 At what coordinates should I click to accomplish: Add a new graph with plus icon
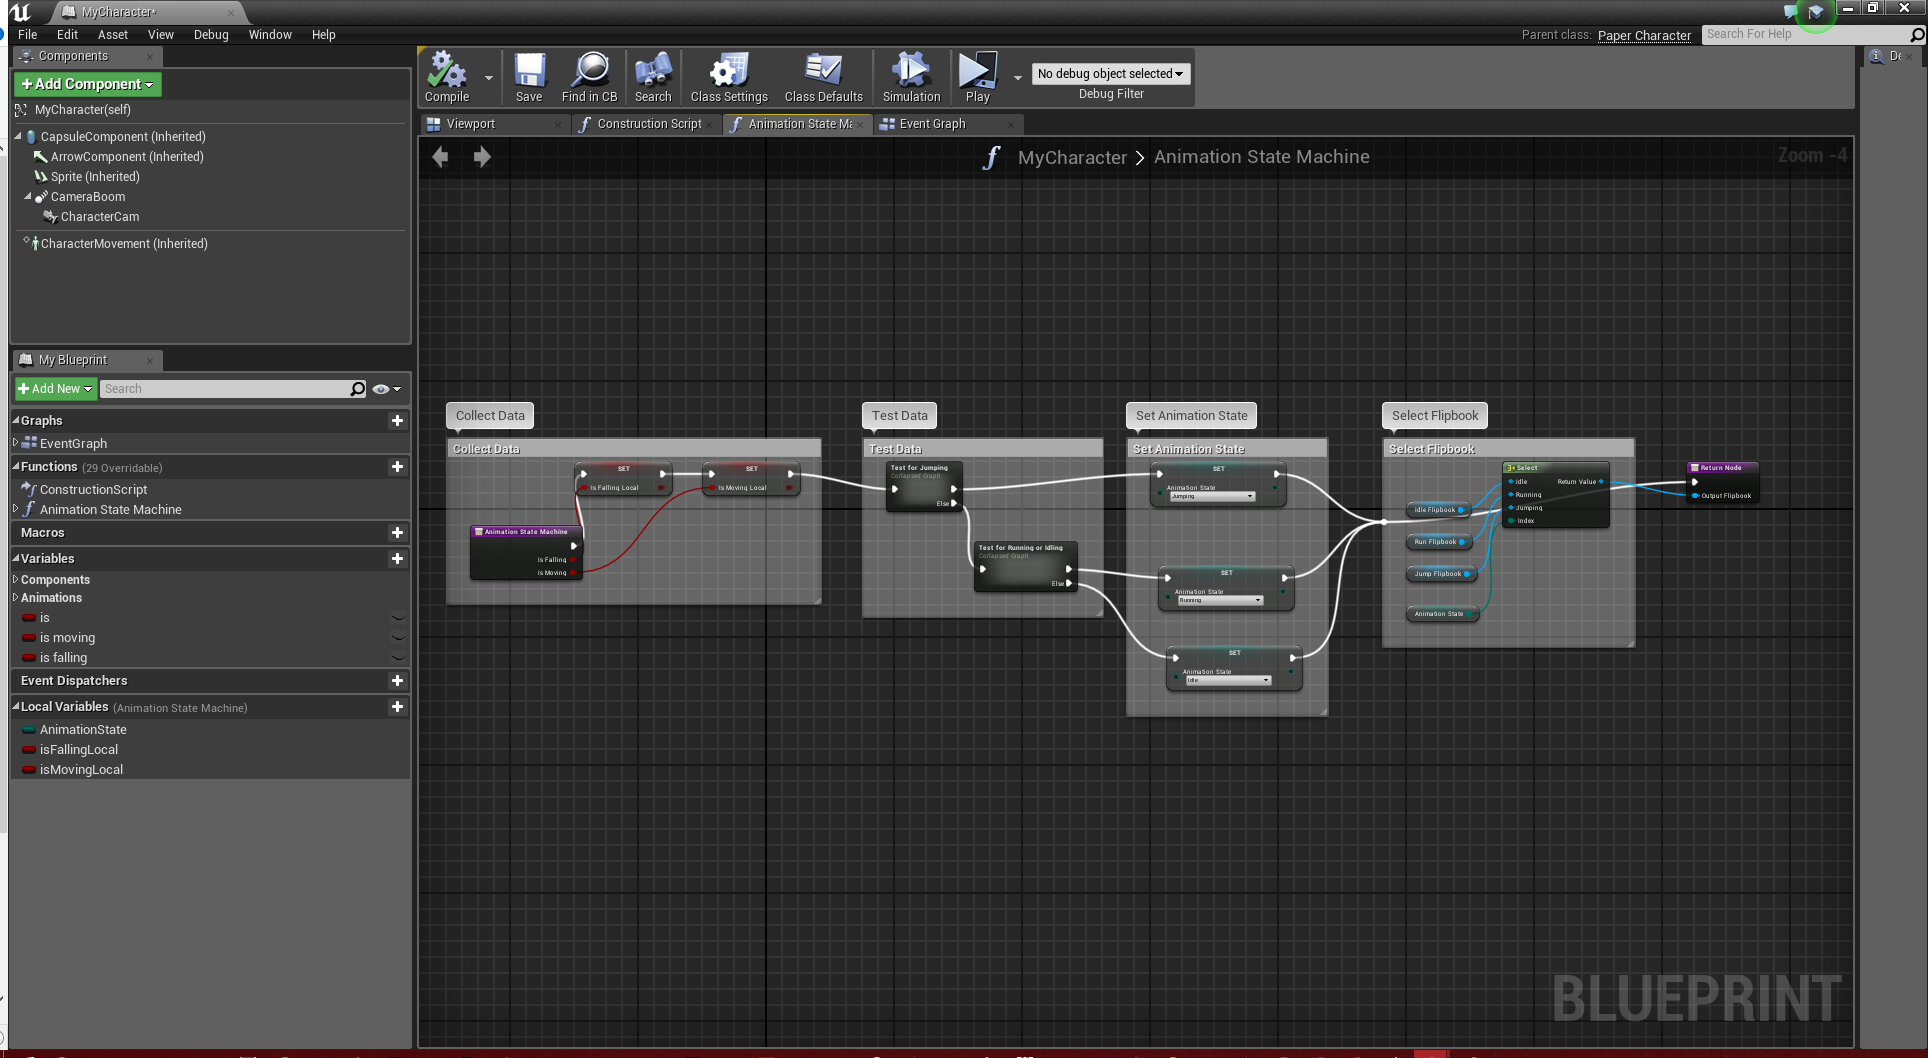pos(397,421)
